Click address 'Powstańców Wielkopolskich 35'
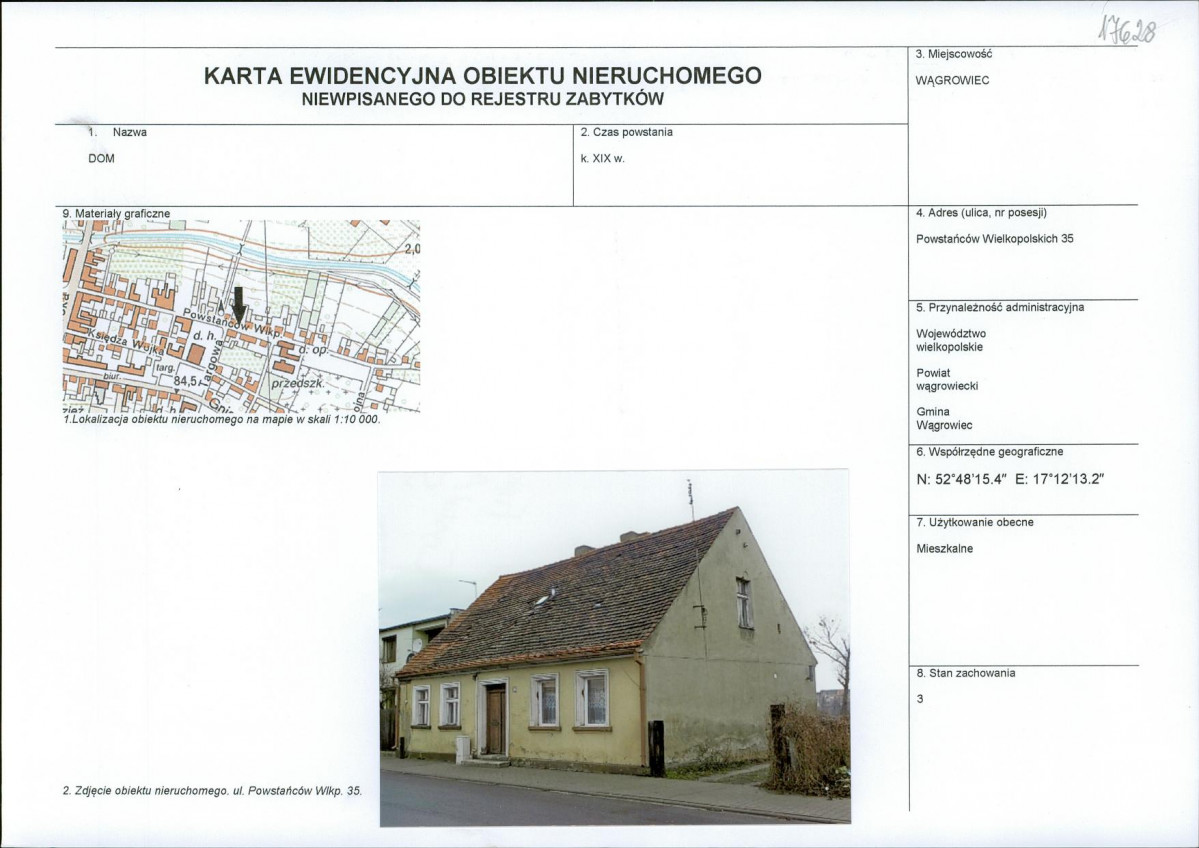The height and width of the screenshot is (848, 1199). click(995, 239)
